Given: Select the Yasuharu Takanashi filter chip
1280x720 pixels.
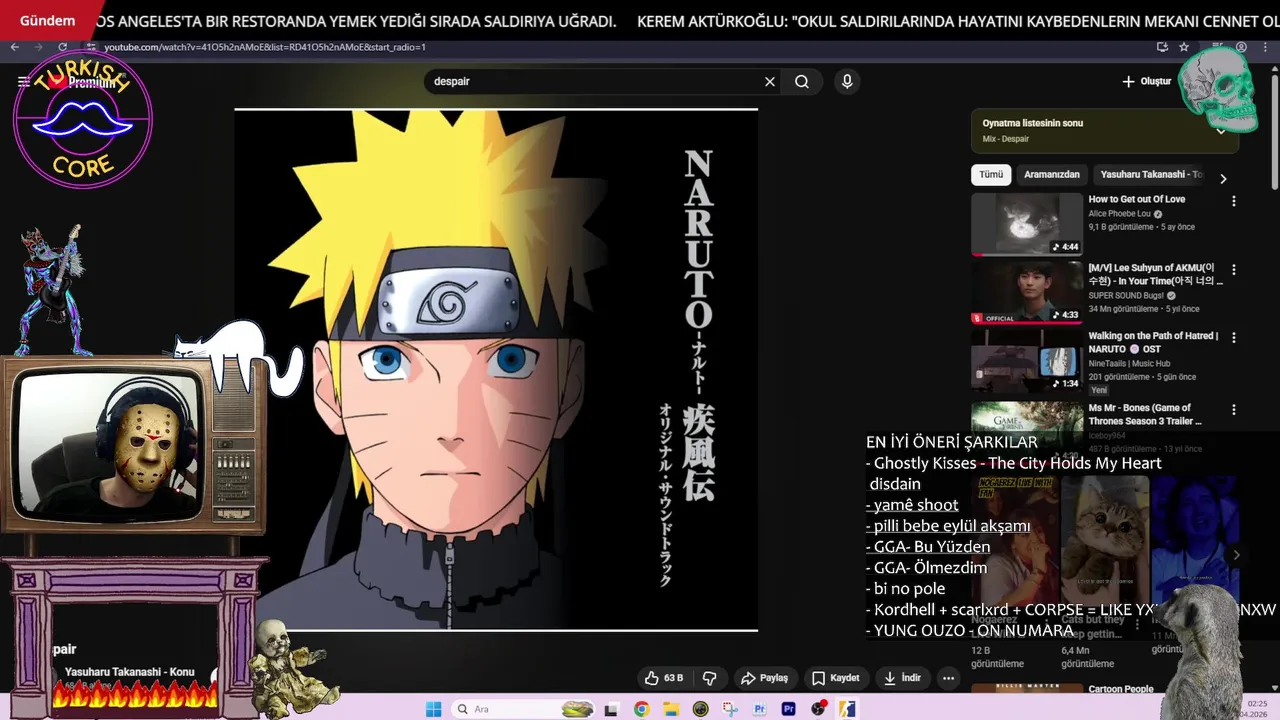Looking at the screenshot, I should pos(1150,175).
